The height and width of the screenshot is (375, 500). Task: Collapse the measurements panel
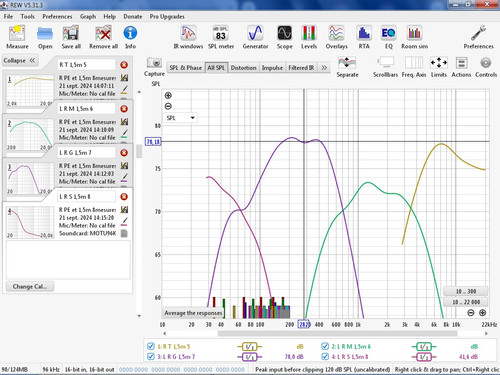coord(19,60)
